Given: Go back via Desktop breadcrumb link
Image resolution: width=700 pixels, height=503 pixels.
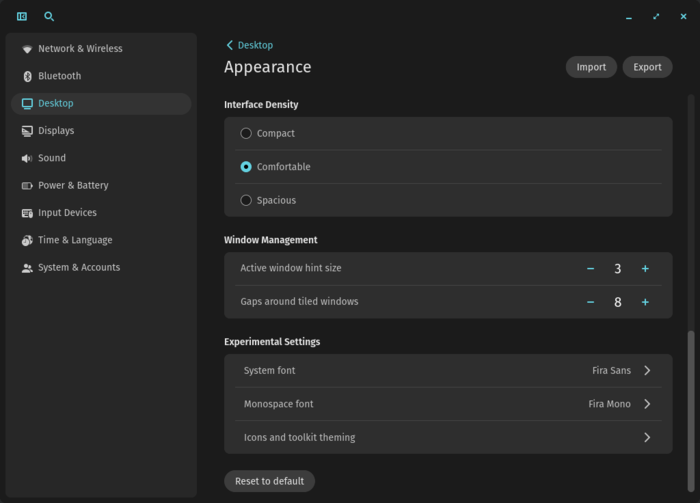Looking at the screenshot, I should [x=250, y=45].
